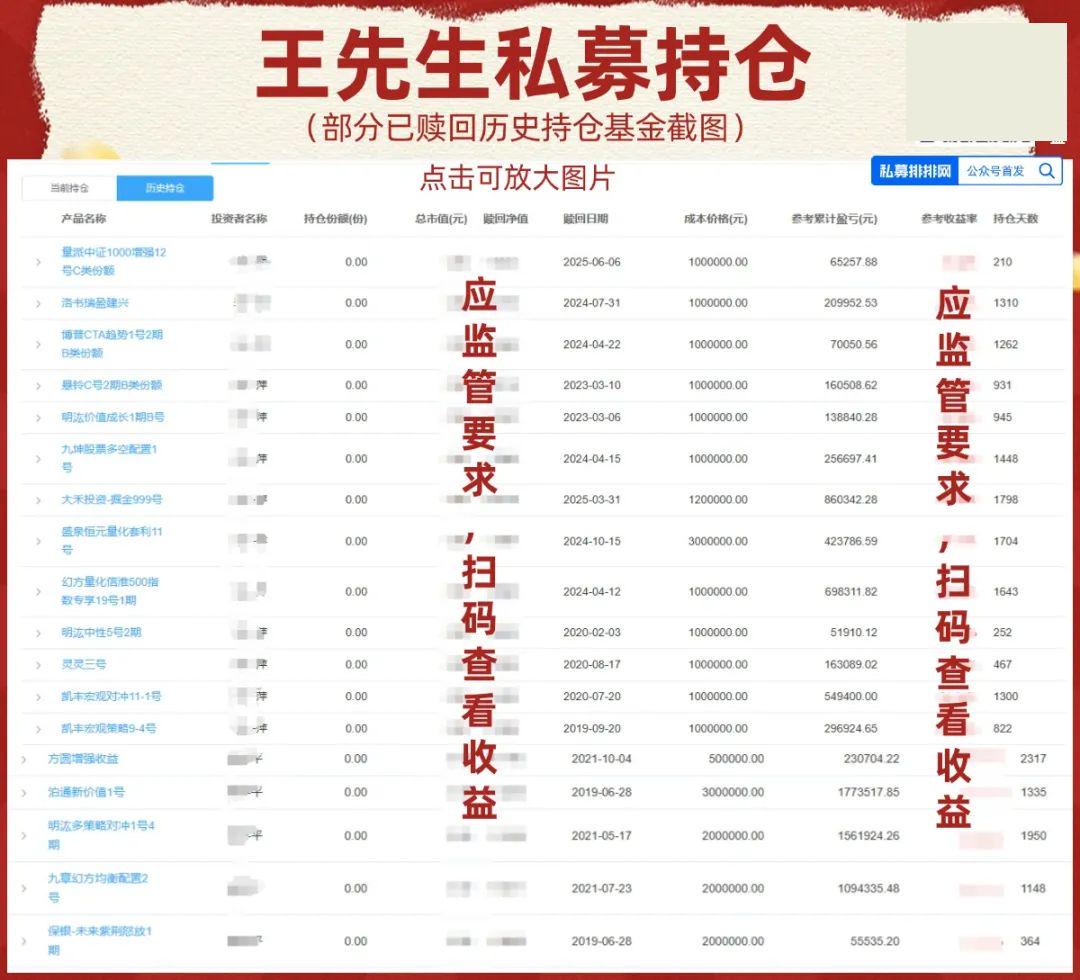Expand the 凯丰宏观对冲11-1号 row

(39, 697)
